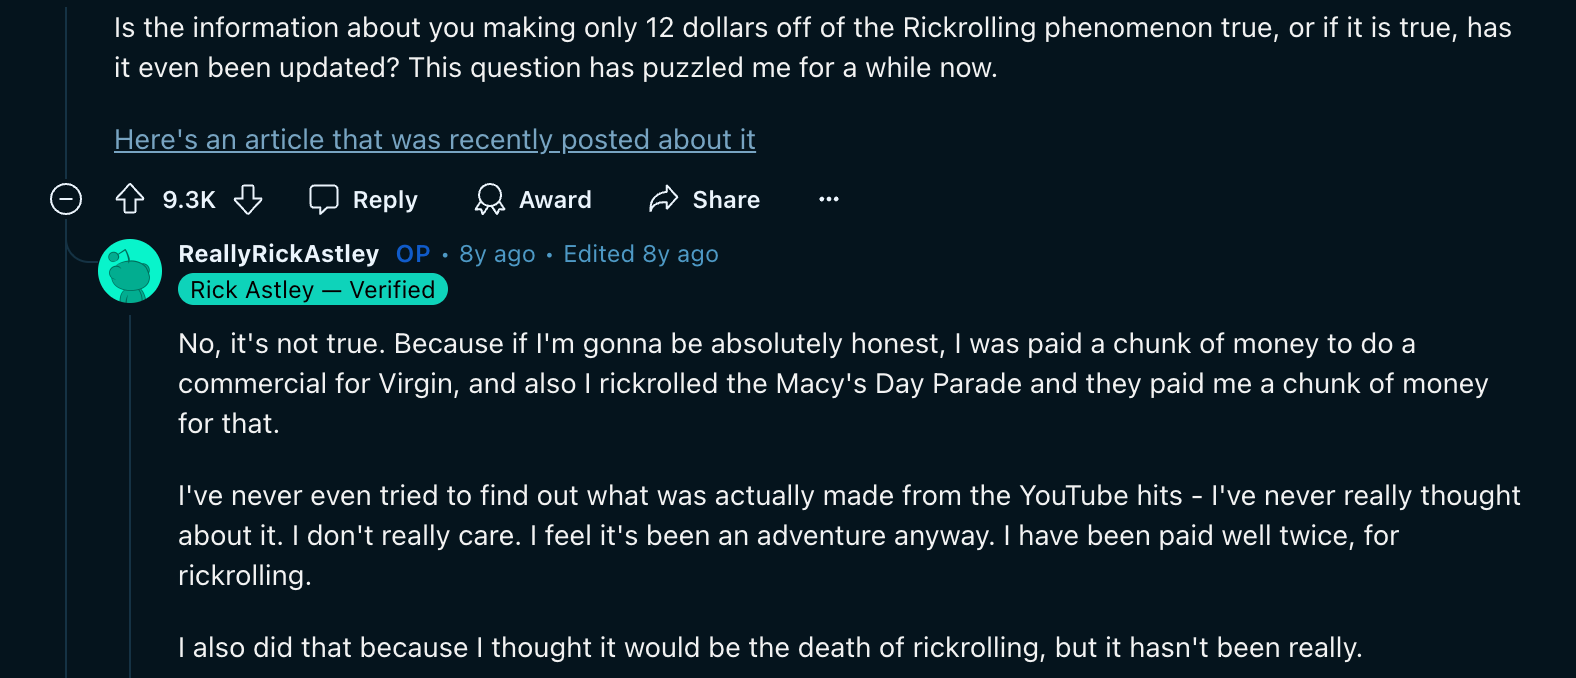Viewport: 1576px width, 678px height.
Task: Click the Award ribbon icon
Action: 489,200
